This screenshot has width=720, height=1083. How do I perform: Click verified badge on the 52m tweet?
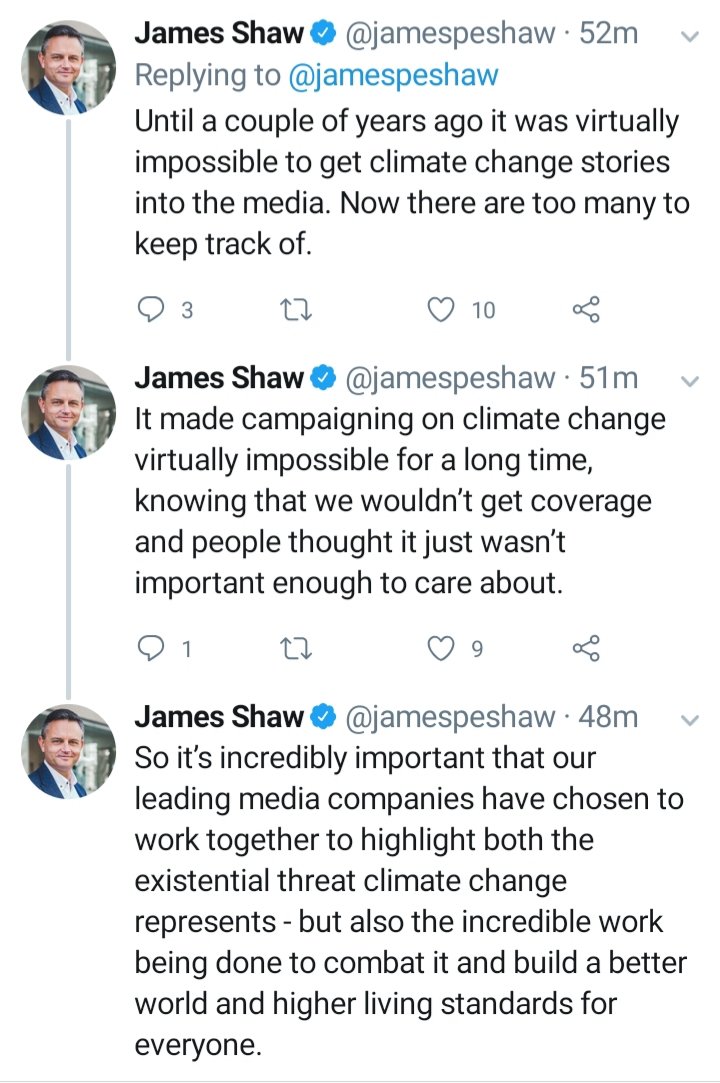(x=324, y=34)
